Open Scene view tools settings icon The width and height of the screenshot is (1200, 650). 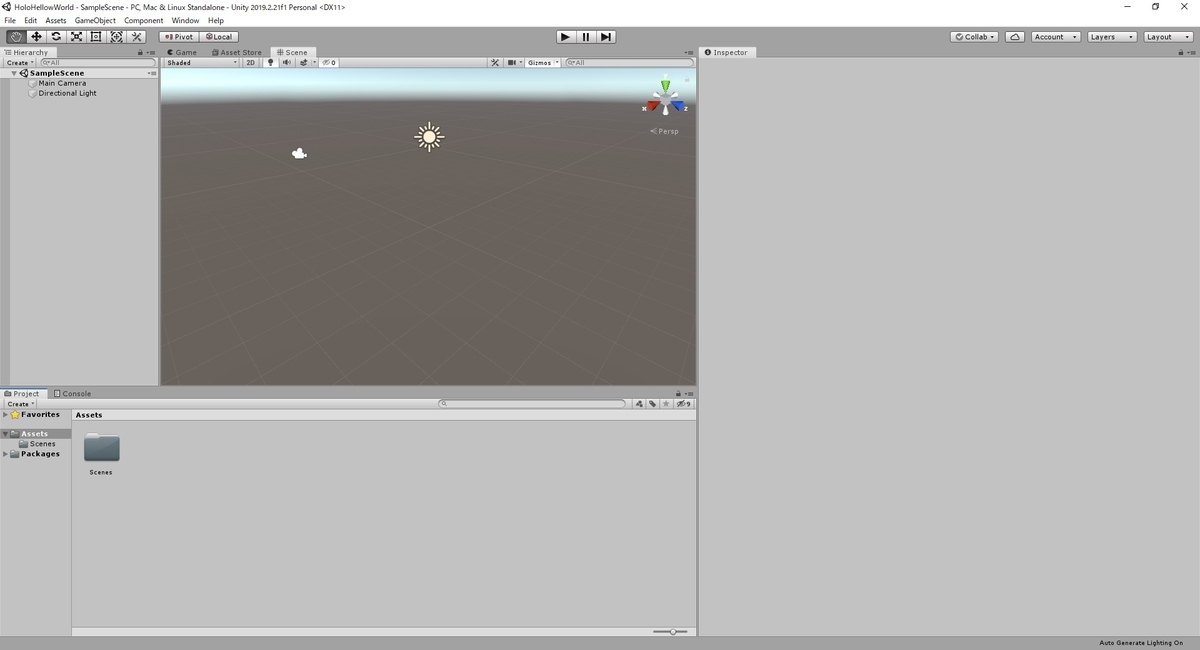pos(495,62)
